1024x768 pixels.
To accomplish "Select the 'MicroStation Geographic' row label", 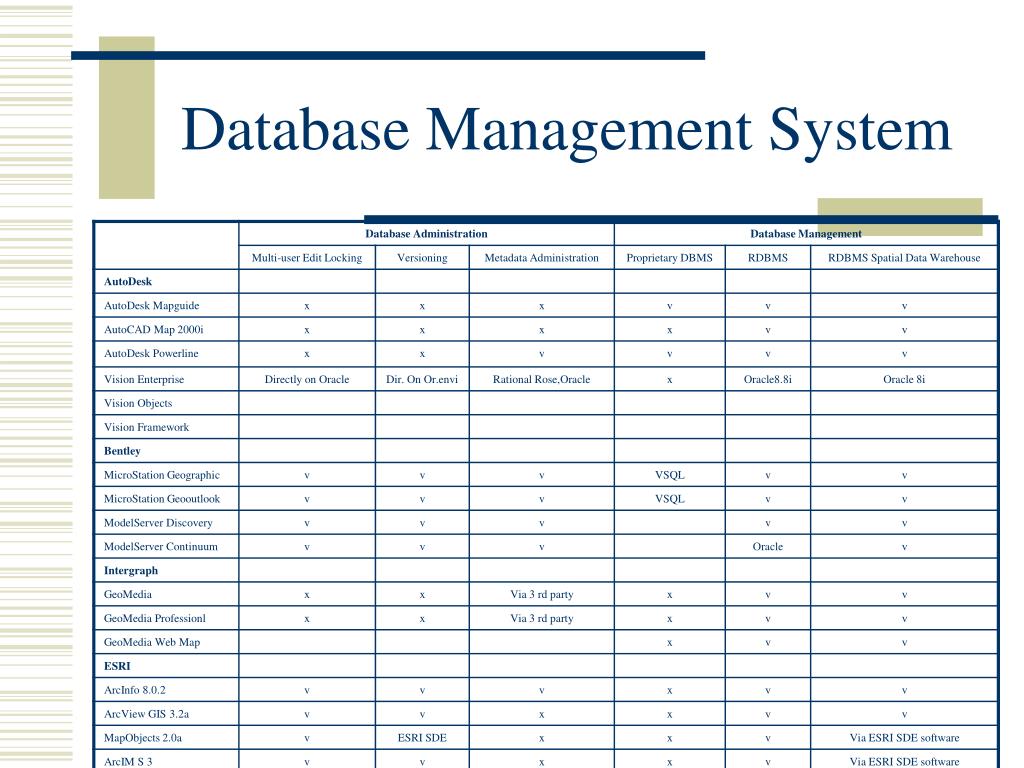I will click(x=162, y=475).
